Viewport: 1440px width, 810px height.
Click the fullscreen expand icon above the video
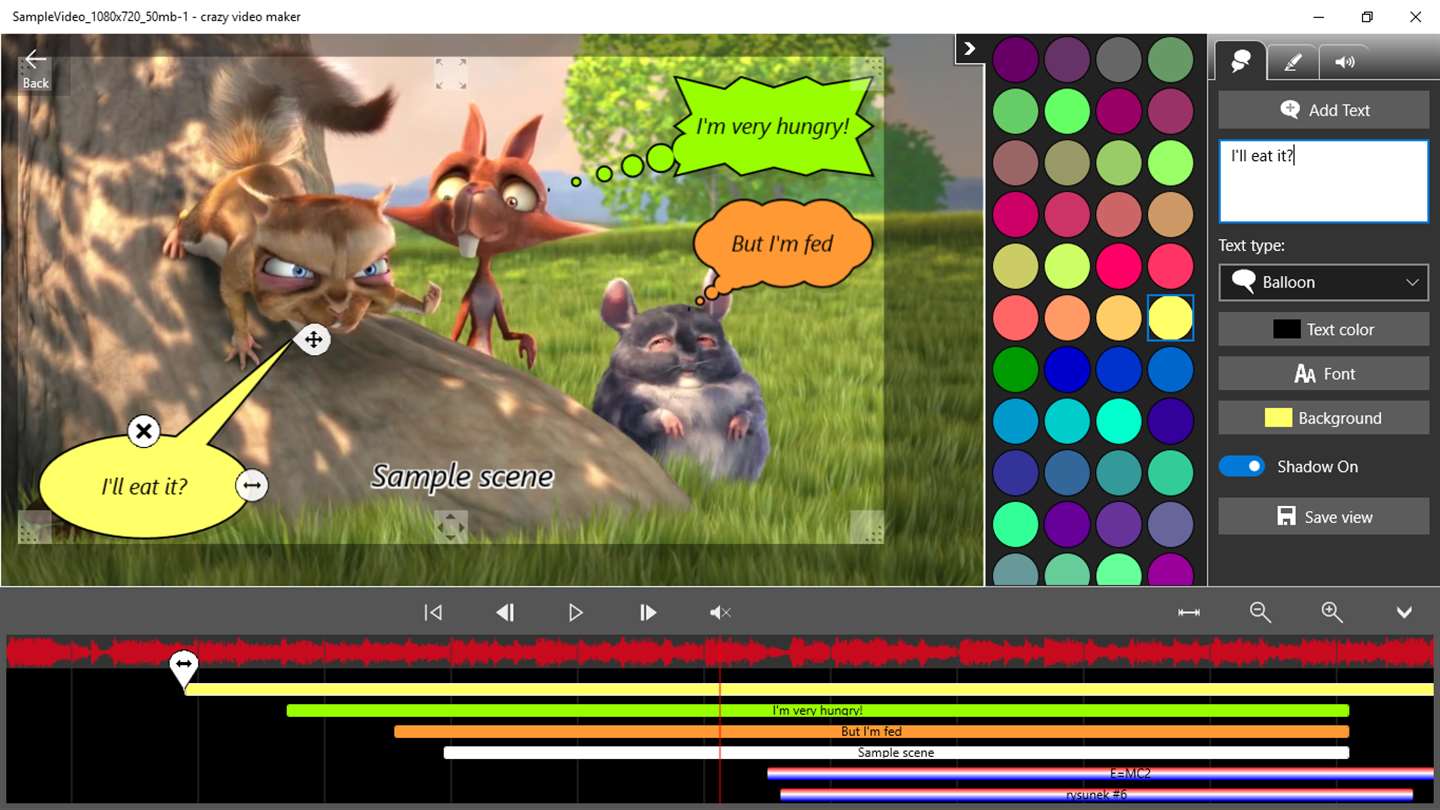451,73
